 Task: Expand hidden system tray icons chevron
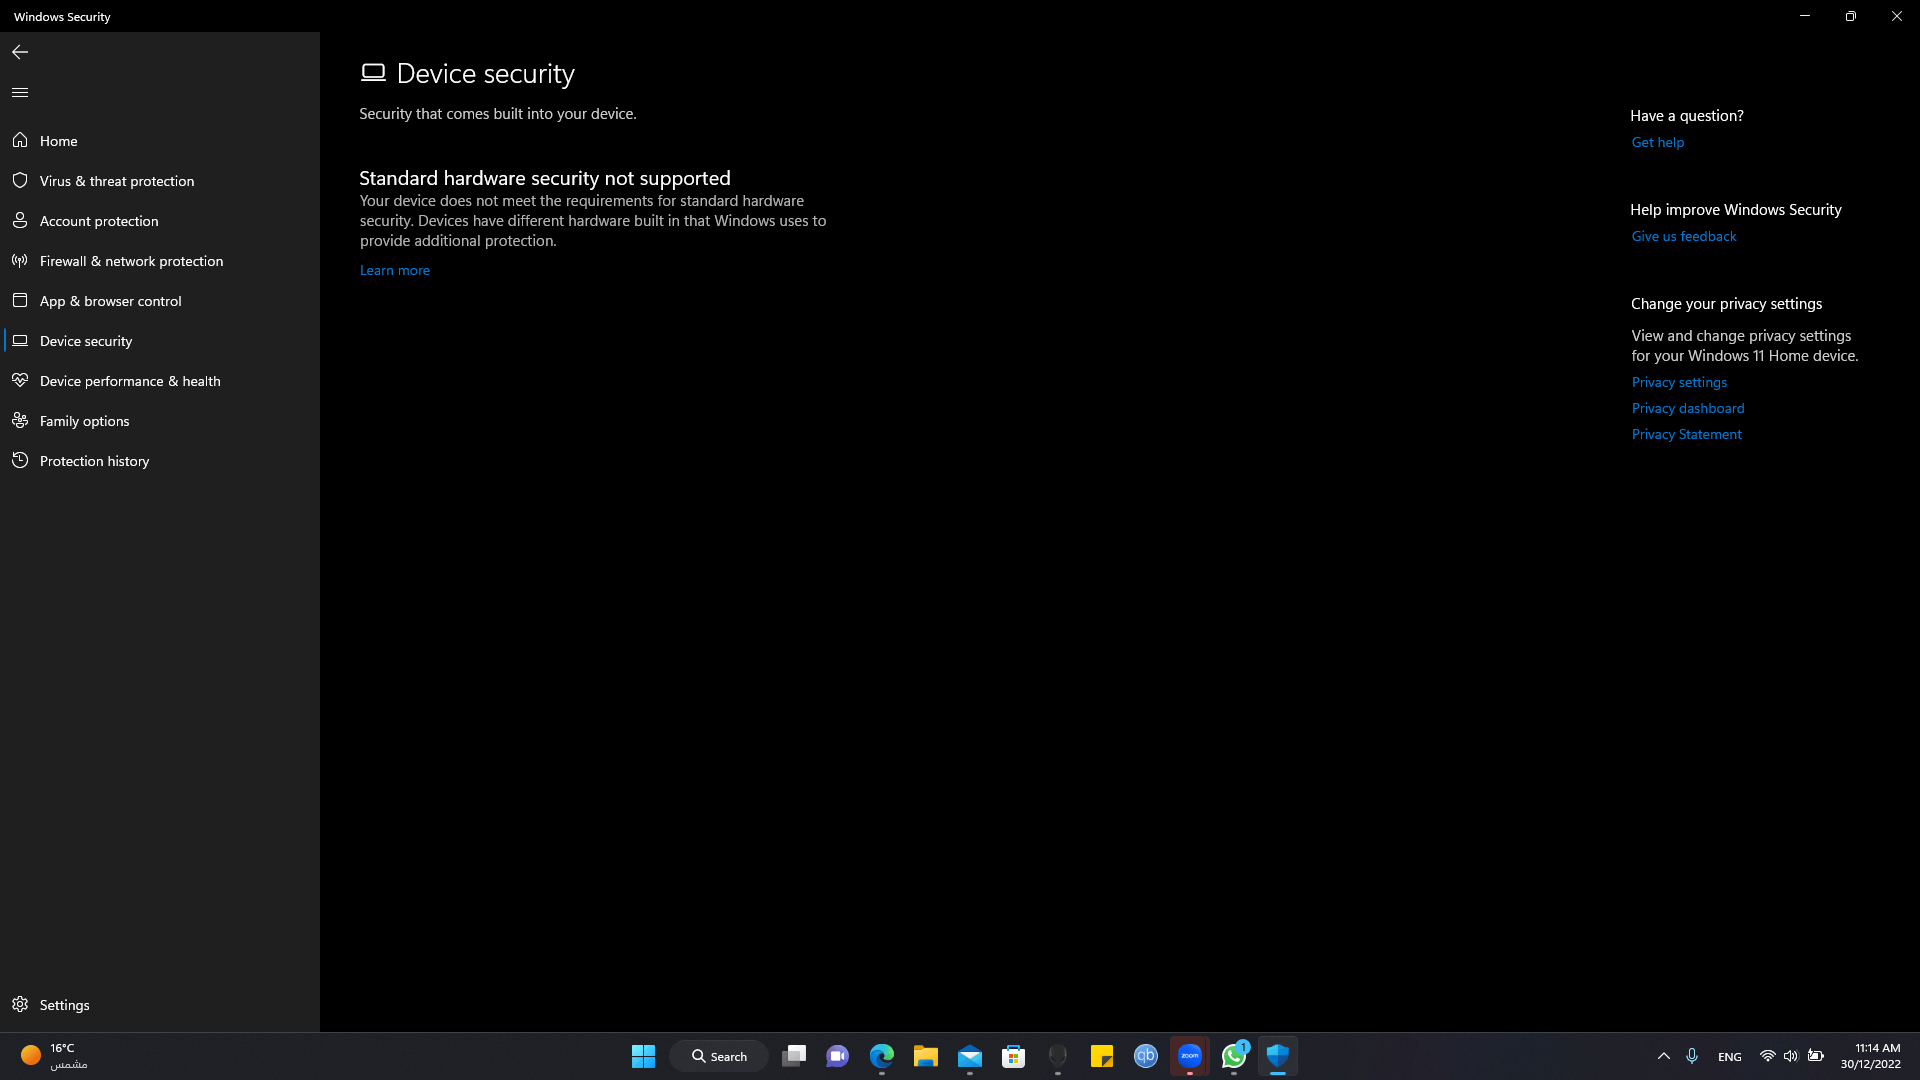1663,1056
